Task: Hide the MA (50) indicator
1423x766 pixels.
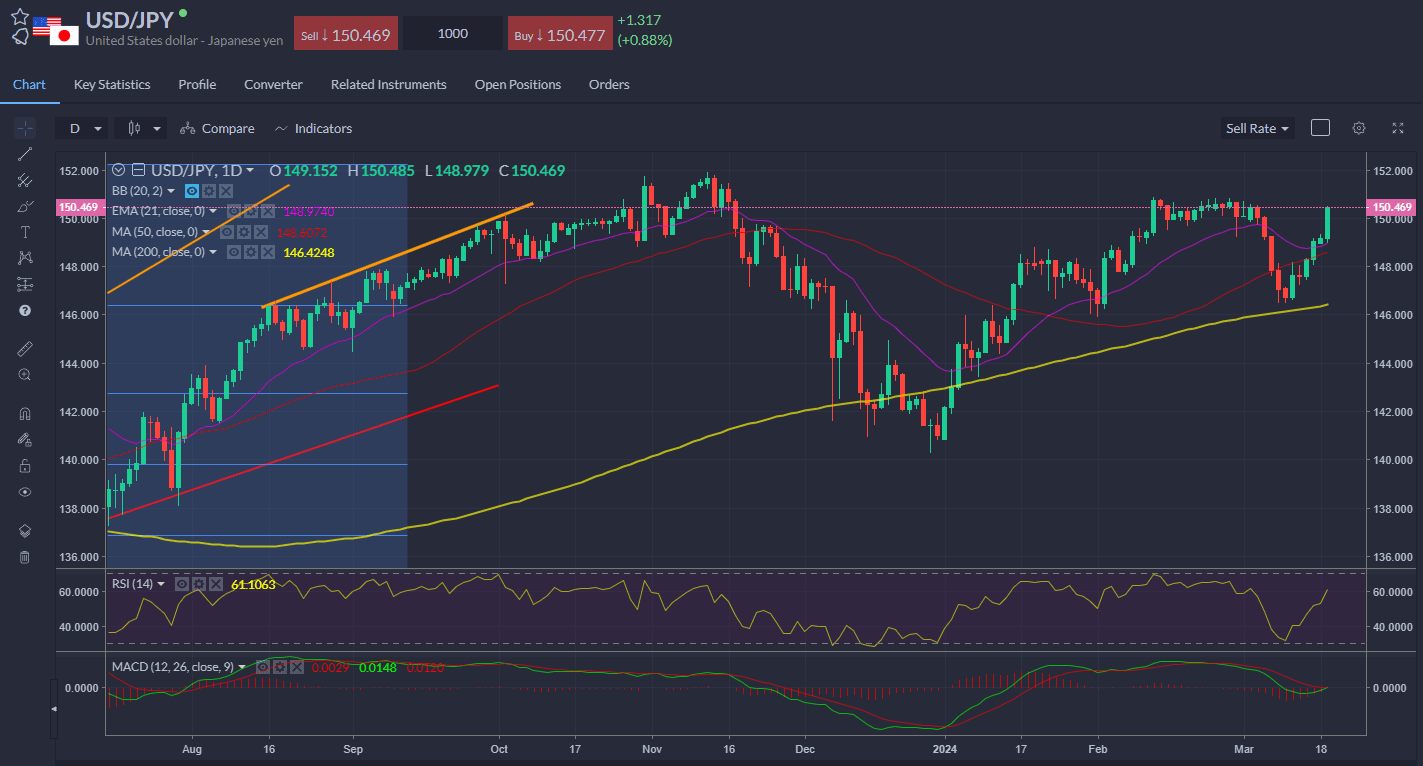Action: tap(227, 232)
